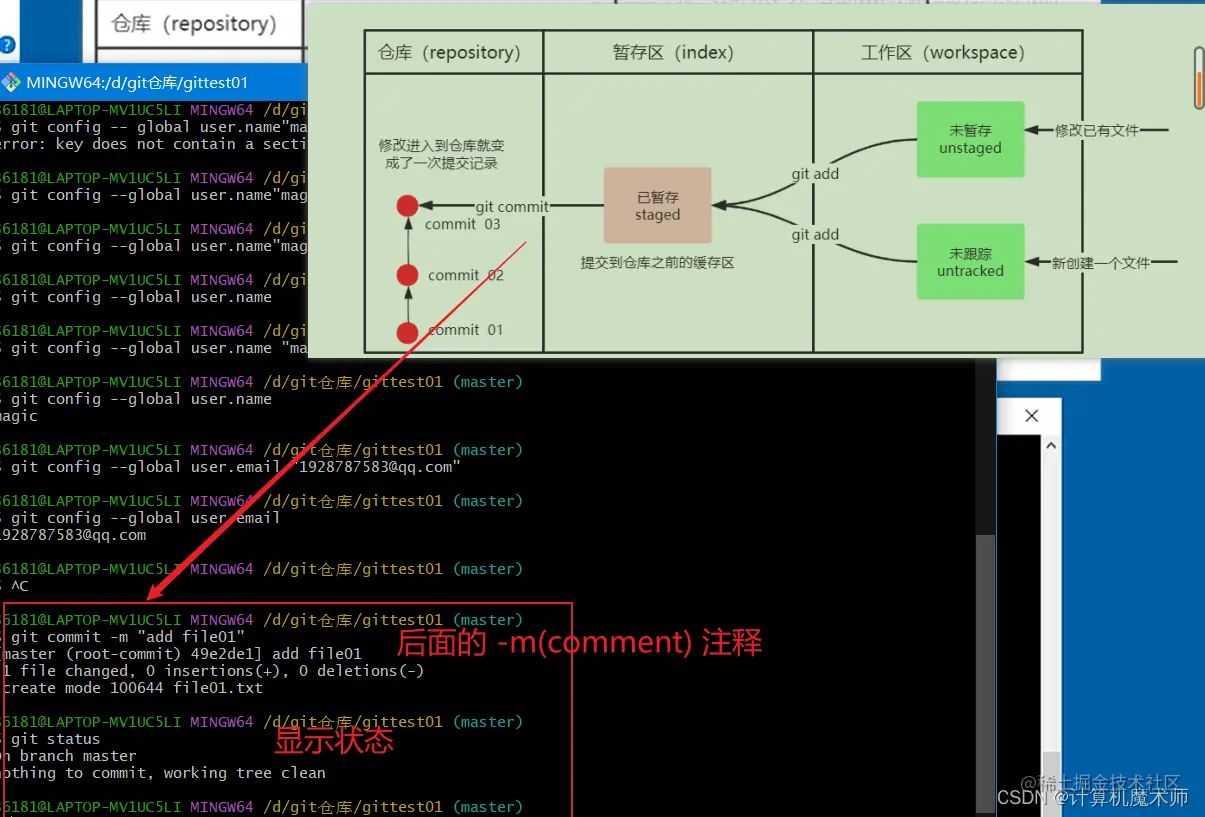Select the 工作区 (workspace) column header
Viewport: 1205px width, 817px height.
pos(946,51)
